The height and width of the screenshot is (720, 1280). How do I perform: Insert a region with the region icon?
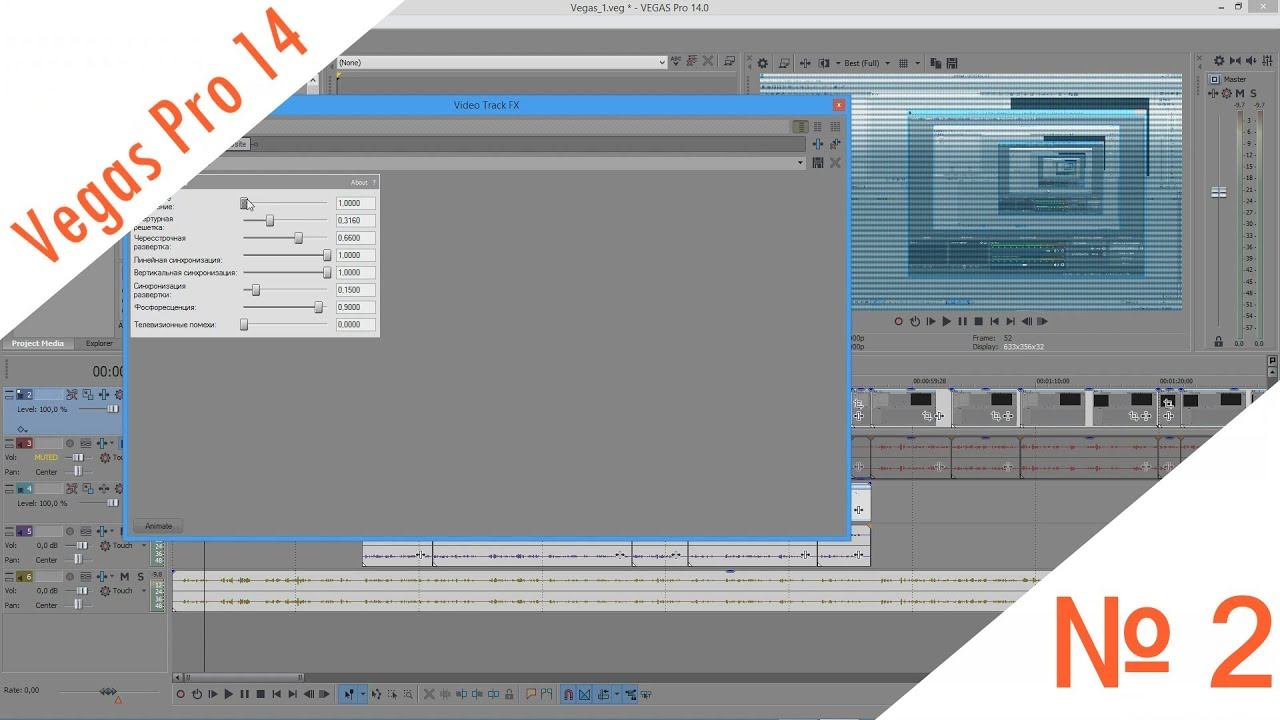coord(547,694)
